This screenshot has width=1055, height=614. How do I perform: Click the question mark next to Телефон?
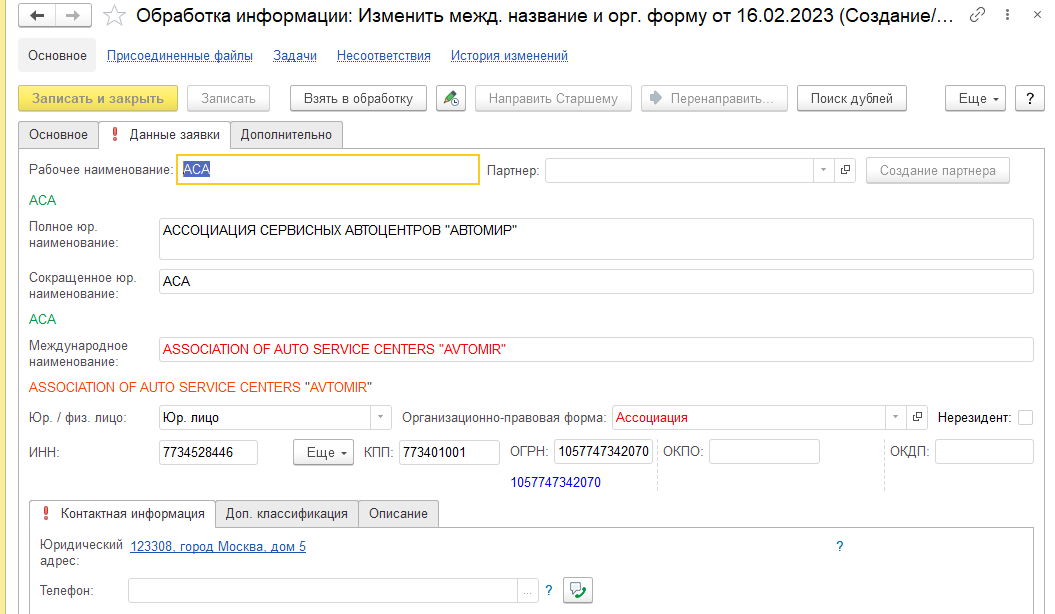[549, 590]
